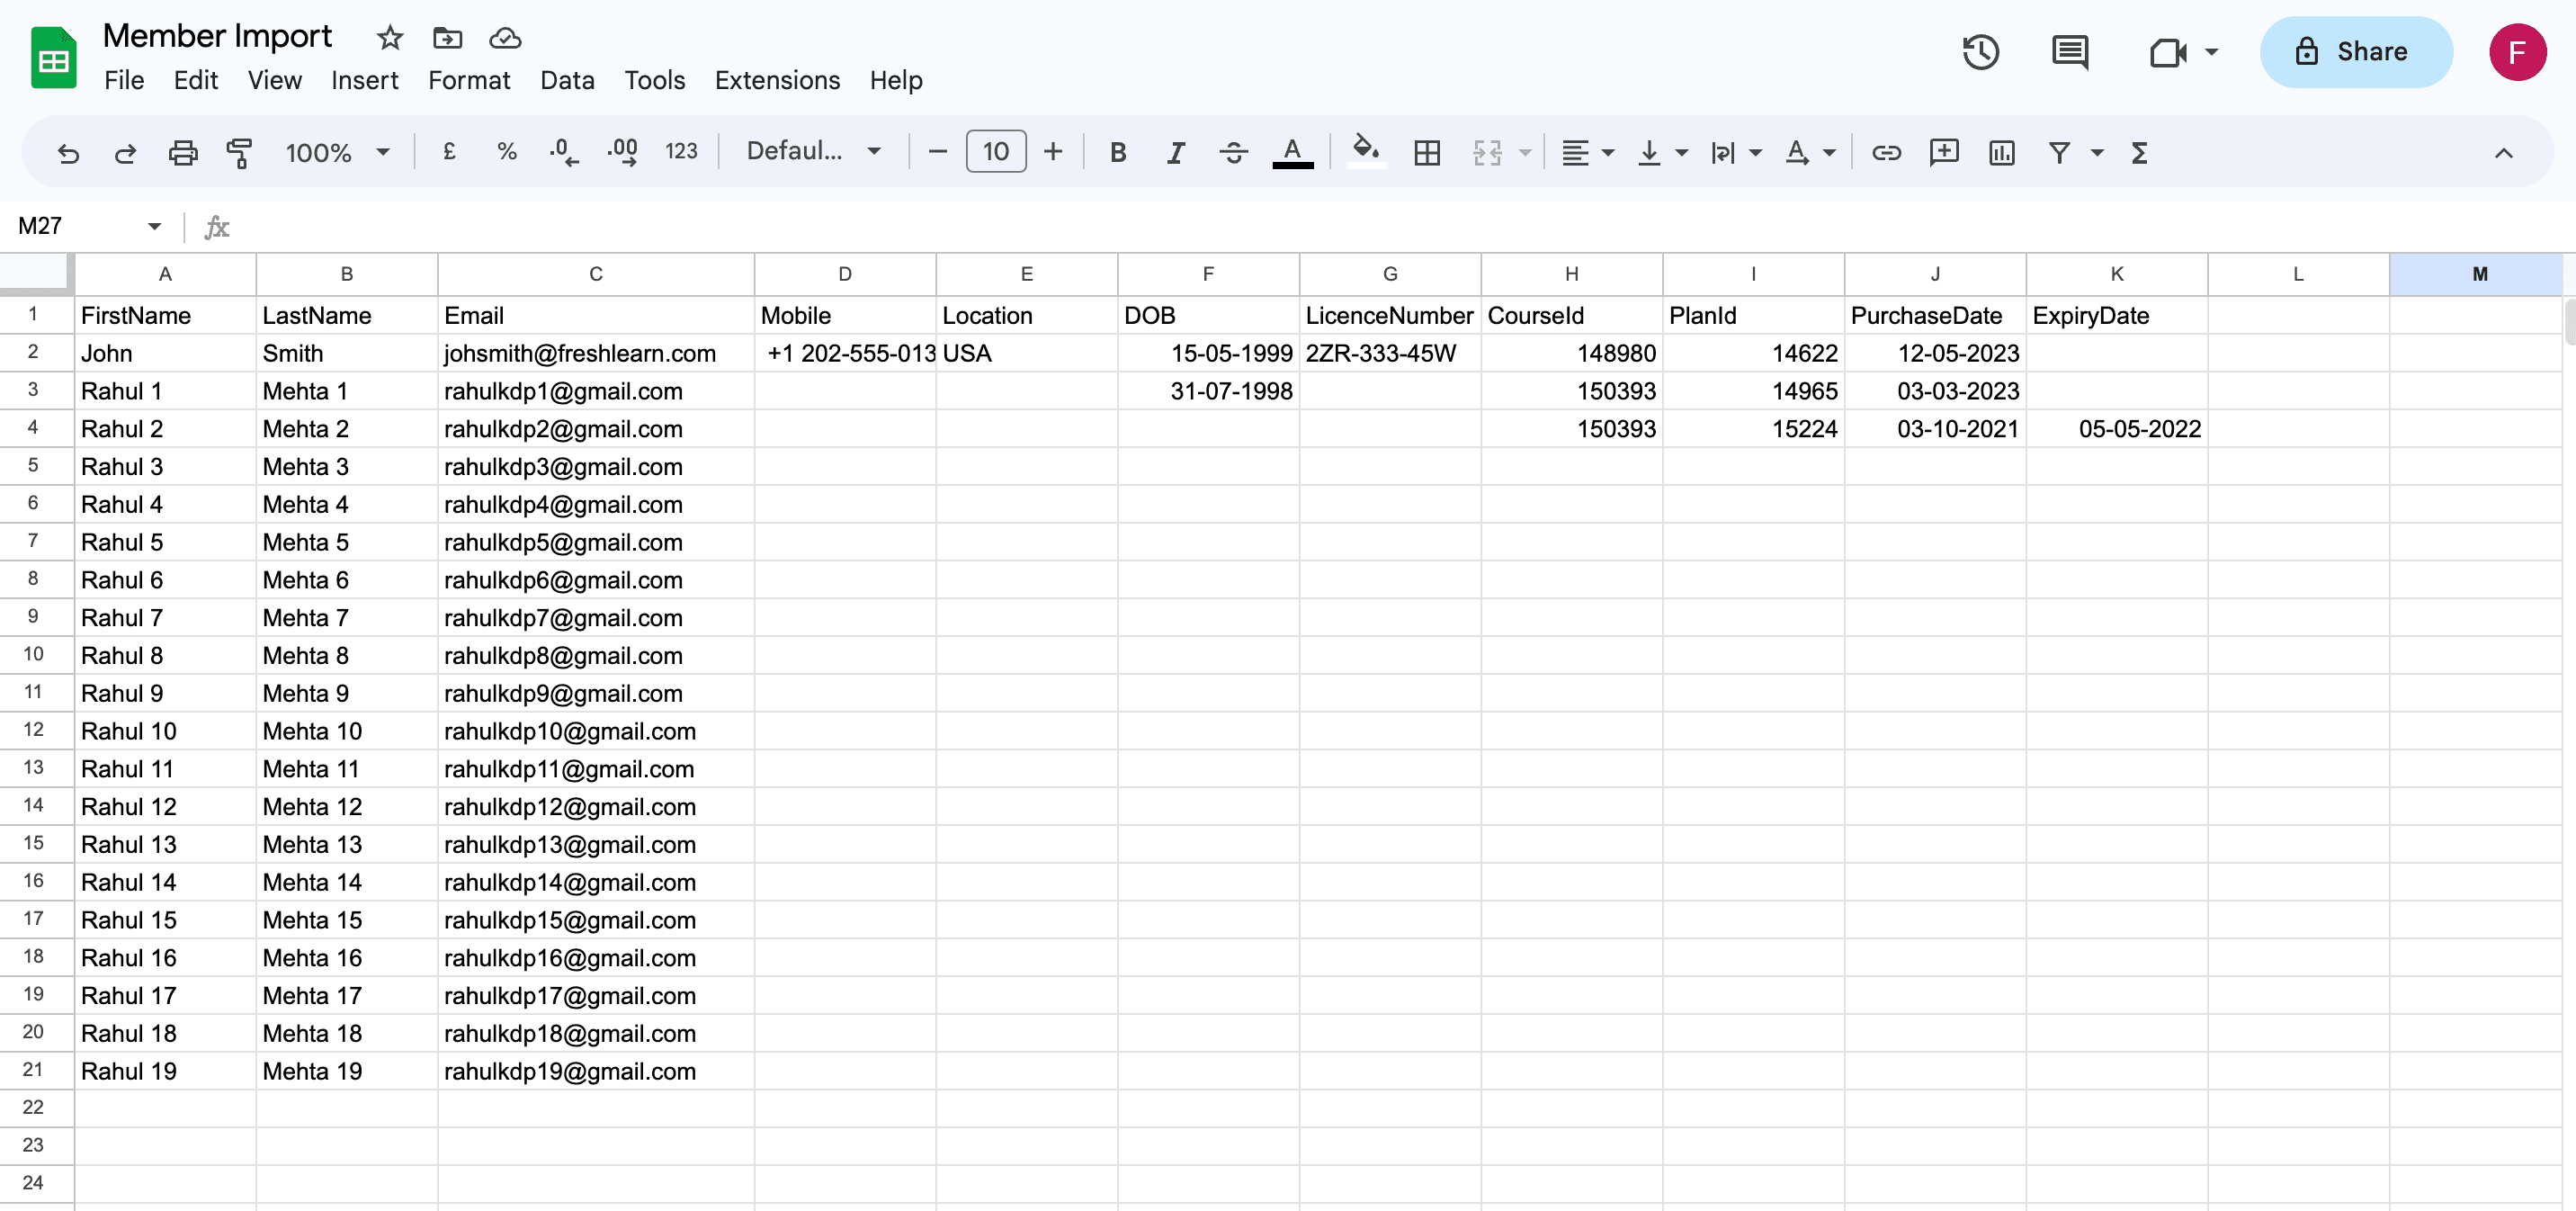Open the Edit menu
The width and height of the screenshot is (2576, 1211).
195,80
